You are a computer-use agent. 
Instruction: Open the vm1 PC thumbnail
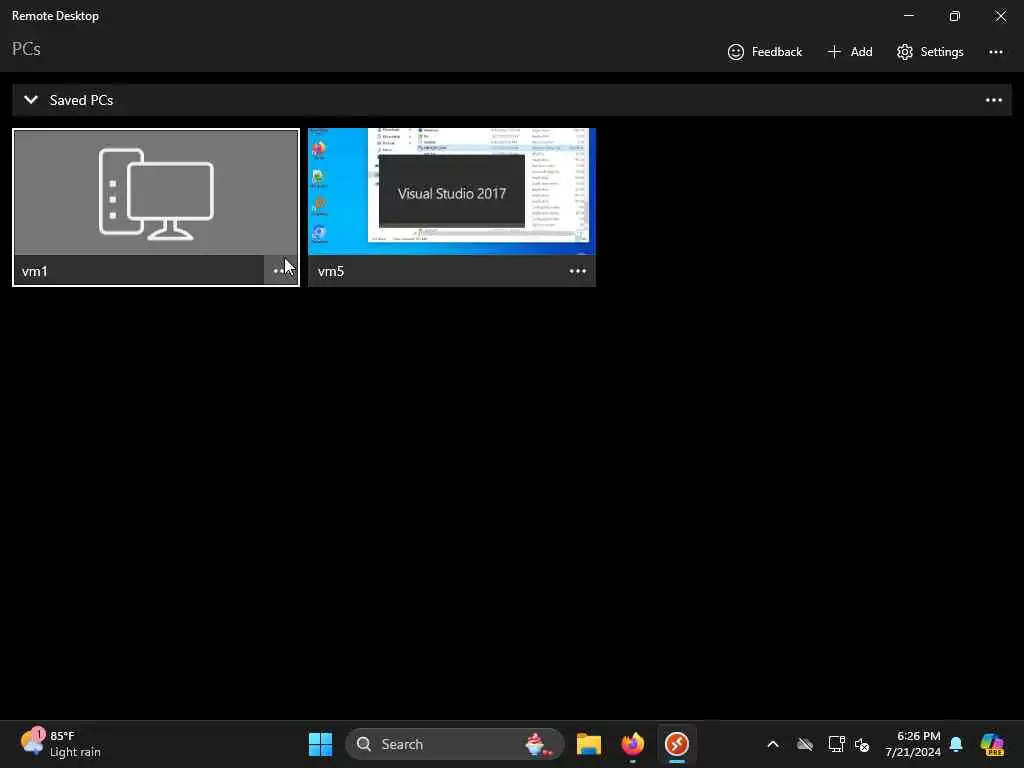pyautogui.click(x=156, y=193)
